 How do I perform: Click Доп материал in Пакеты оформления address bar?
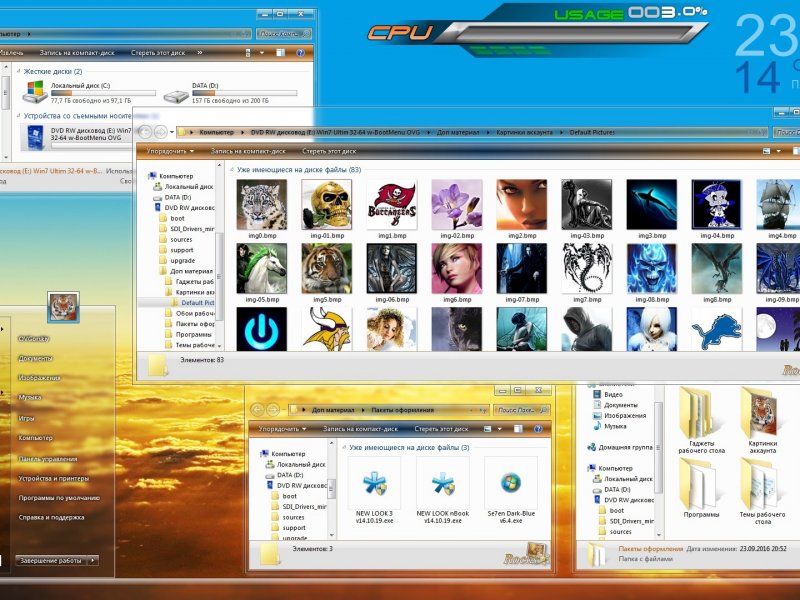point(333,410)
